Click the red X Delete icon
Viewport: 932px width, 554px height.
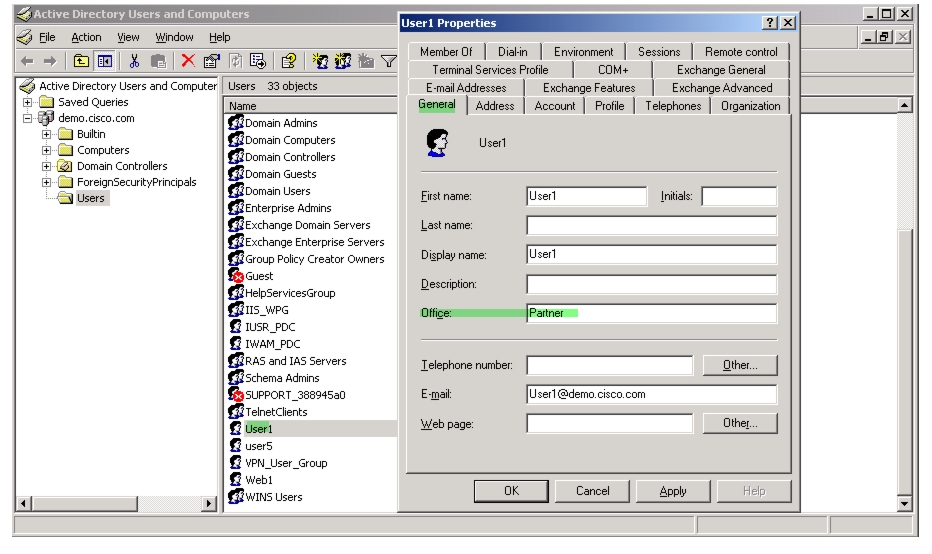tap(188, 61)
